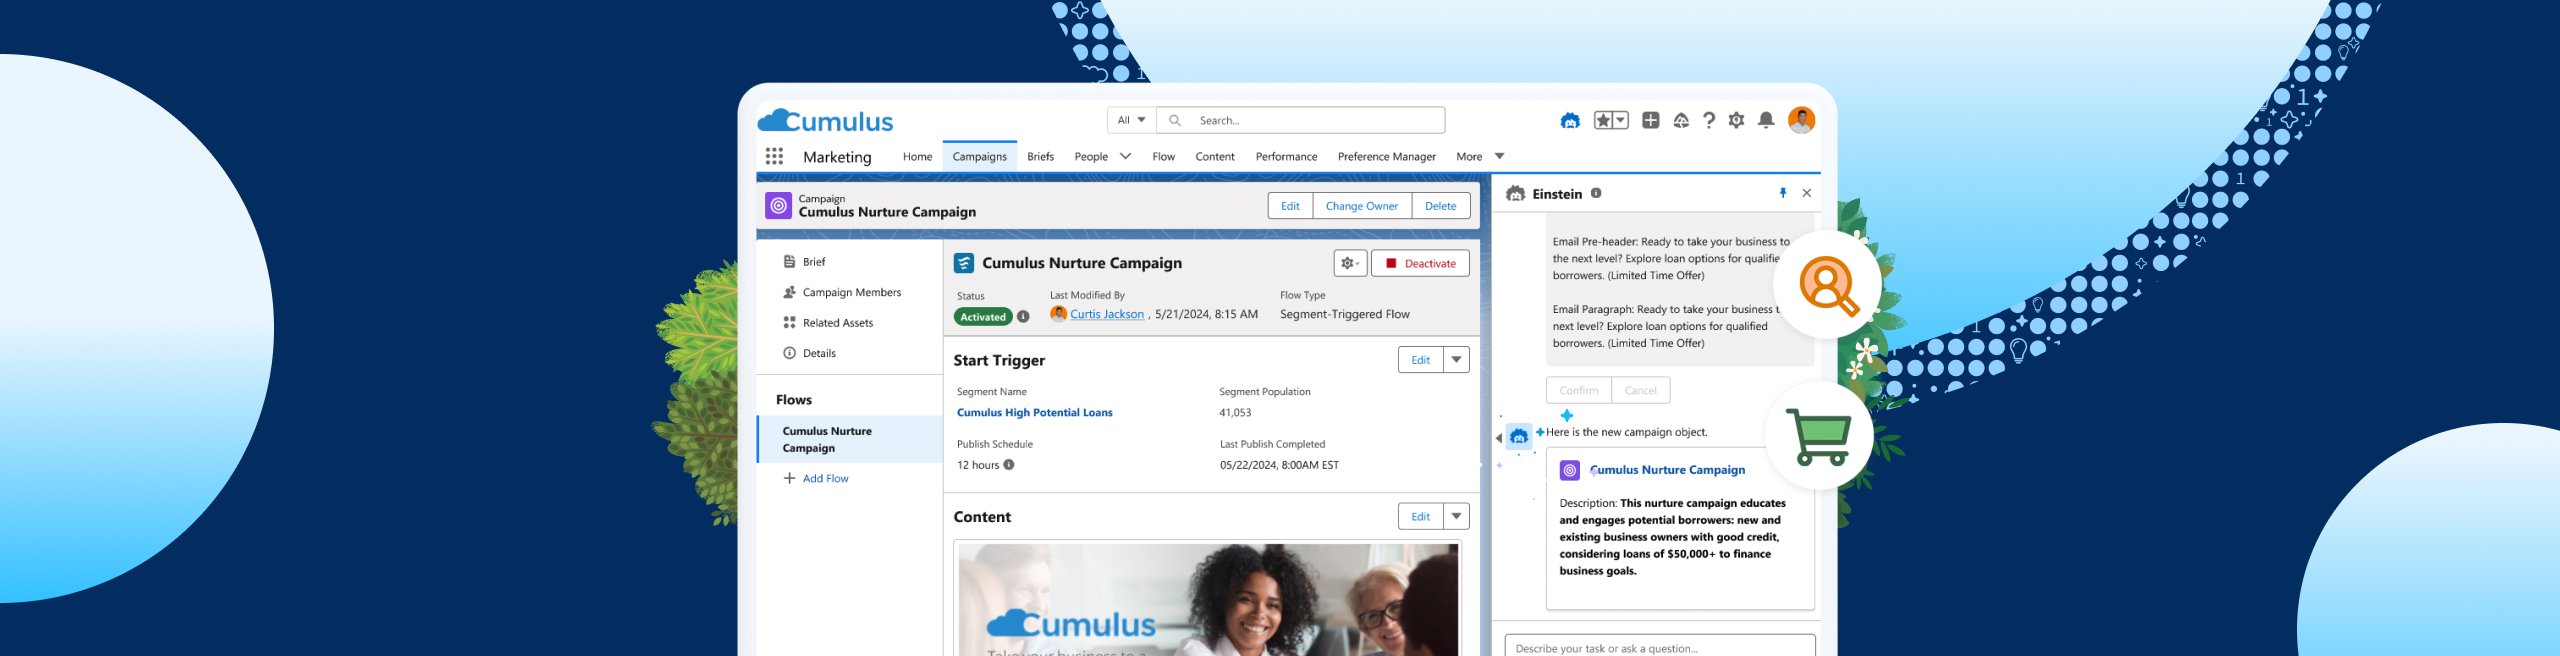Open the Preference Manager tab
This screenshot has height=656, width=2560.
[x=1386, y=157]
